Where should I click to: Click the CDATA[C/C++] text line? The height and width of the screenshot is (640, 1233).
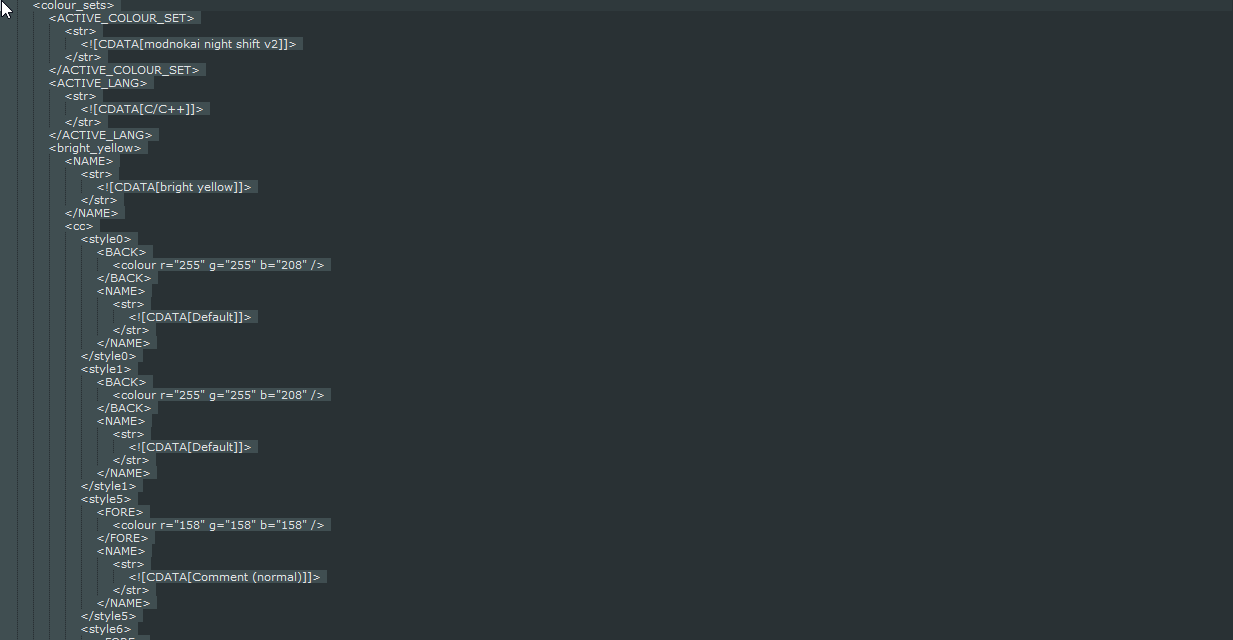click(x=144, y=109)
